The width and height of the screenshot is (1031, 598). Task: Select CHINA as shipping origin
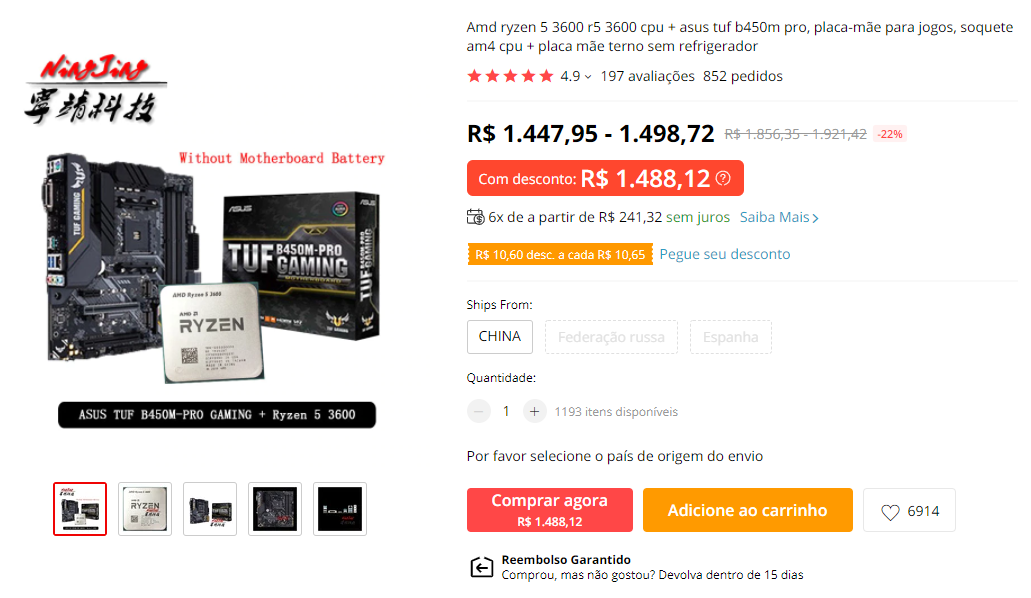coord(500,337)
